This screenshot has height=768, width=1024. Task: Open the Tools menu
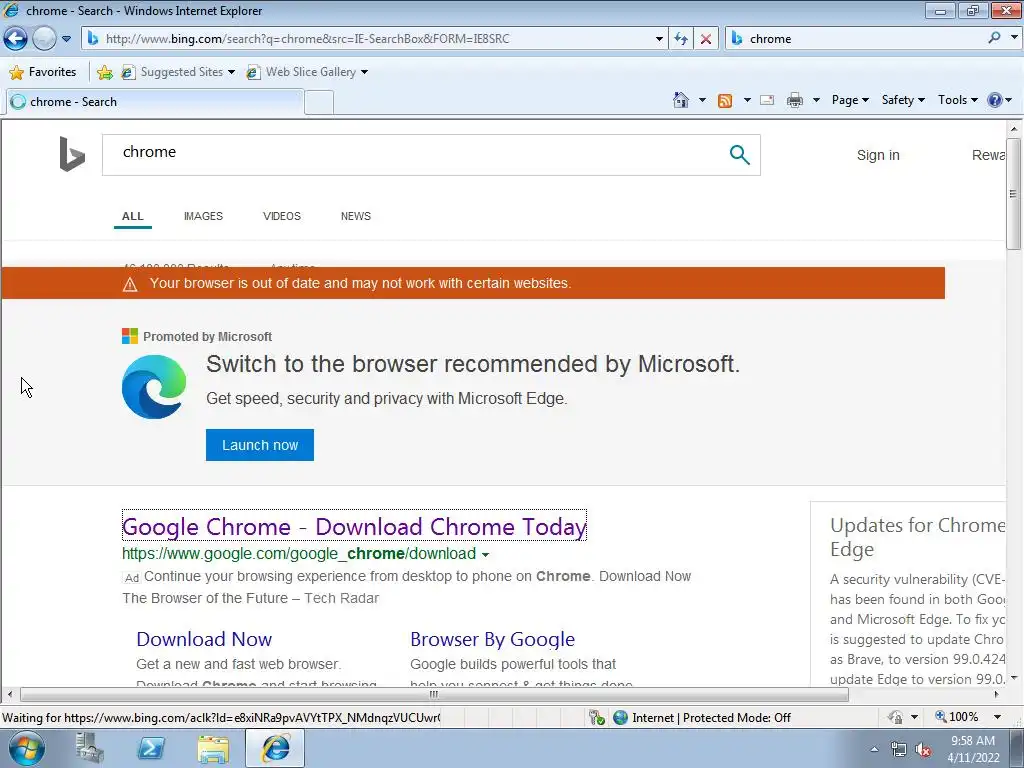(x=957, y=100)
